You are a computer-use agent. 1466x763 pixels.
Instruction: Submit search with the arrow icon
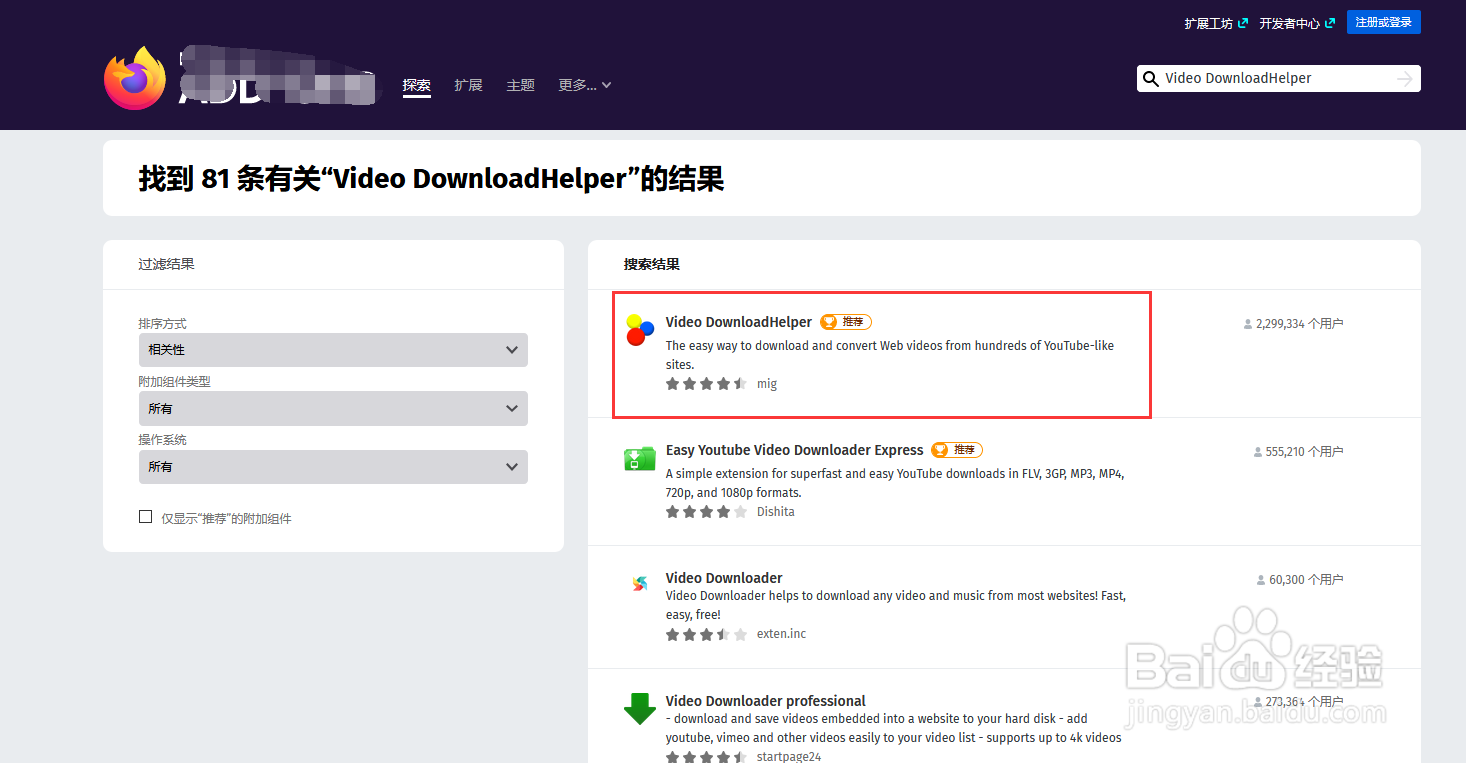pos(1405,79)
